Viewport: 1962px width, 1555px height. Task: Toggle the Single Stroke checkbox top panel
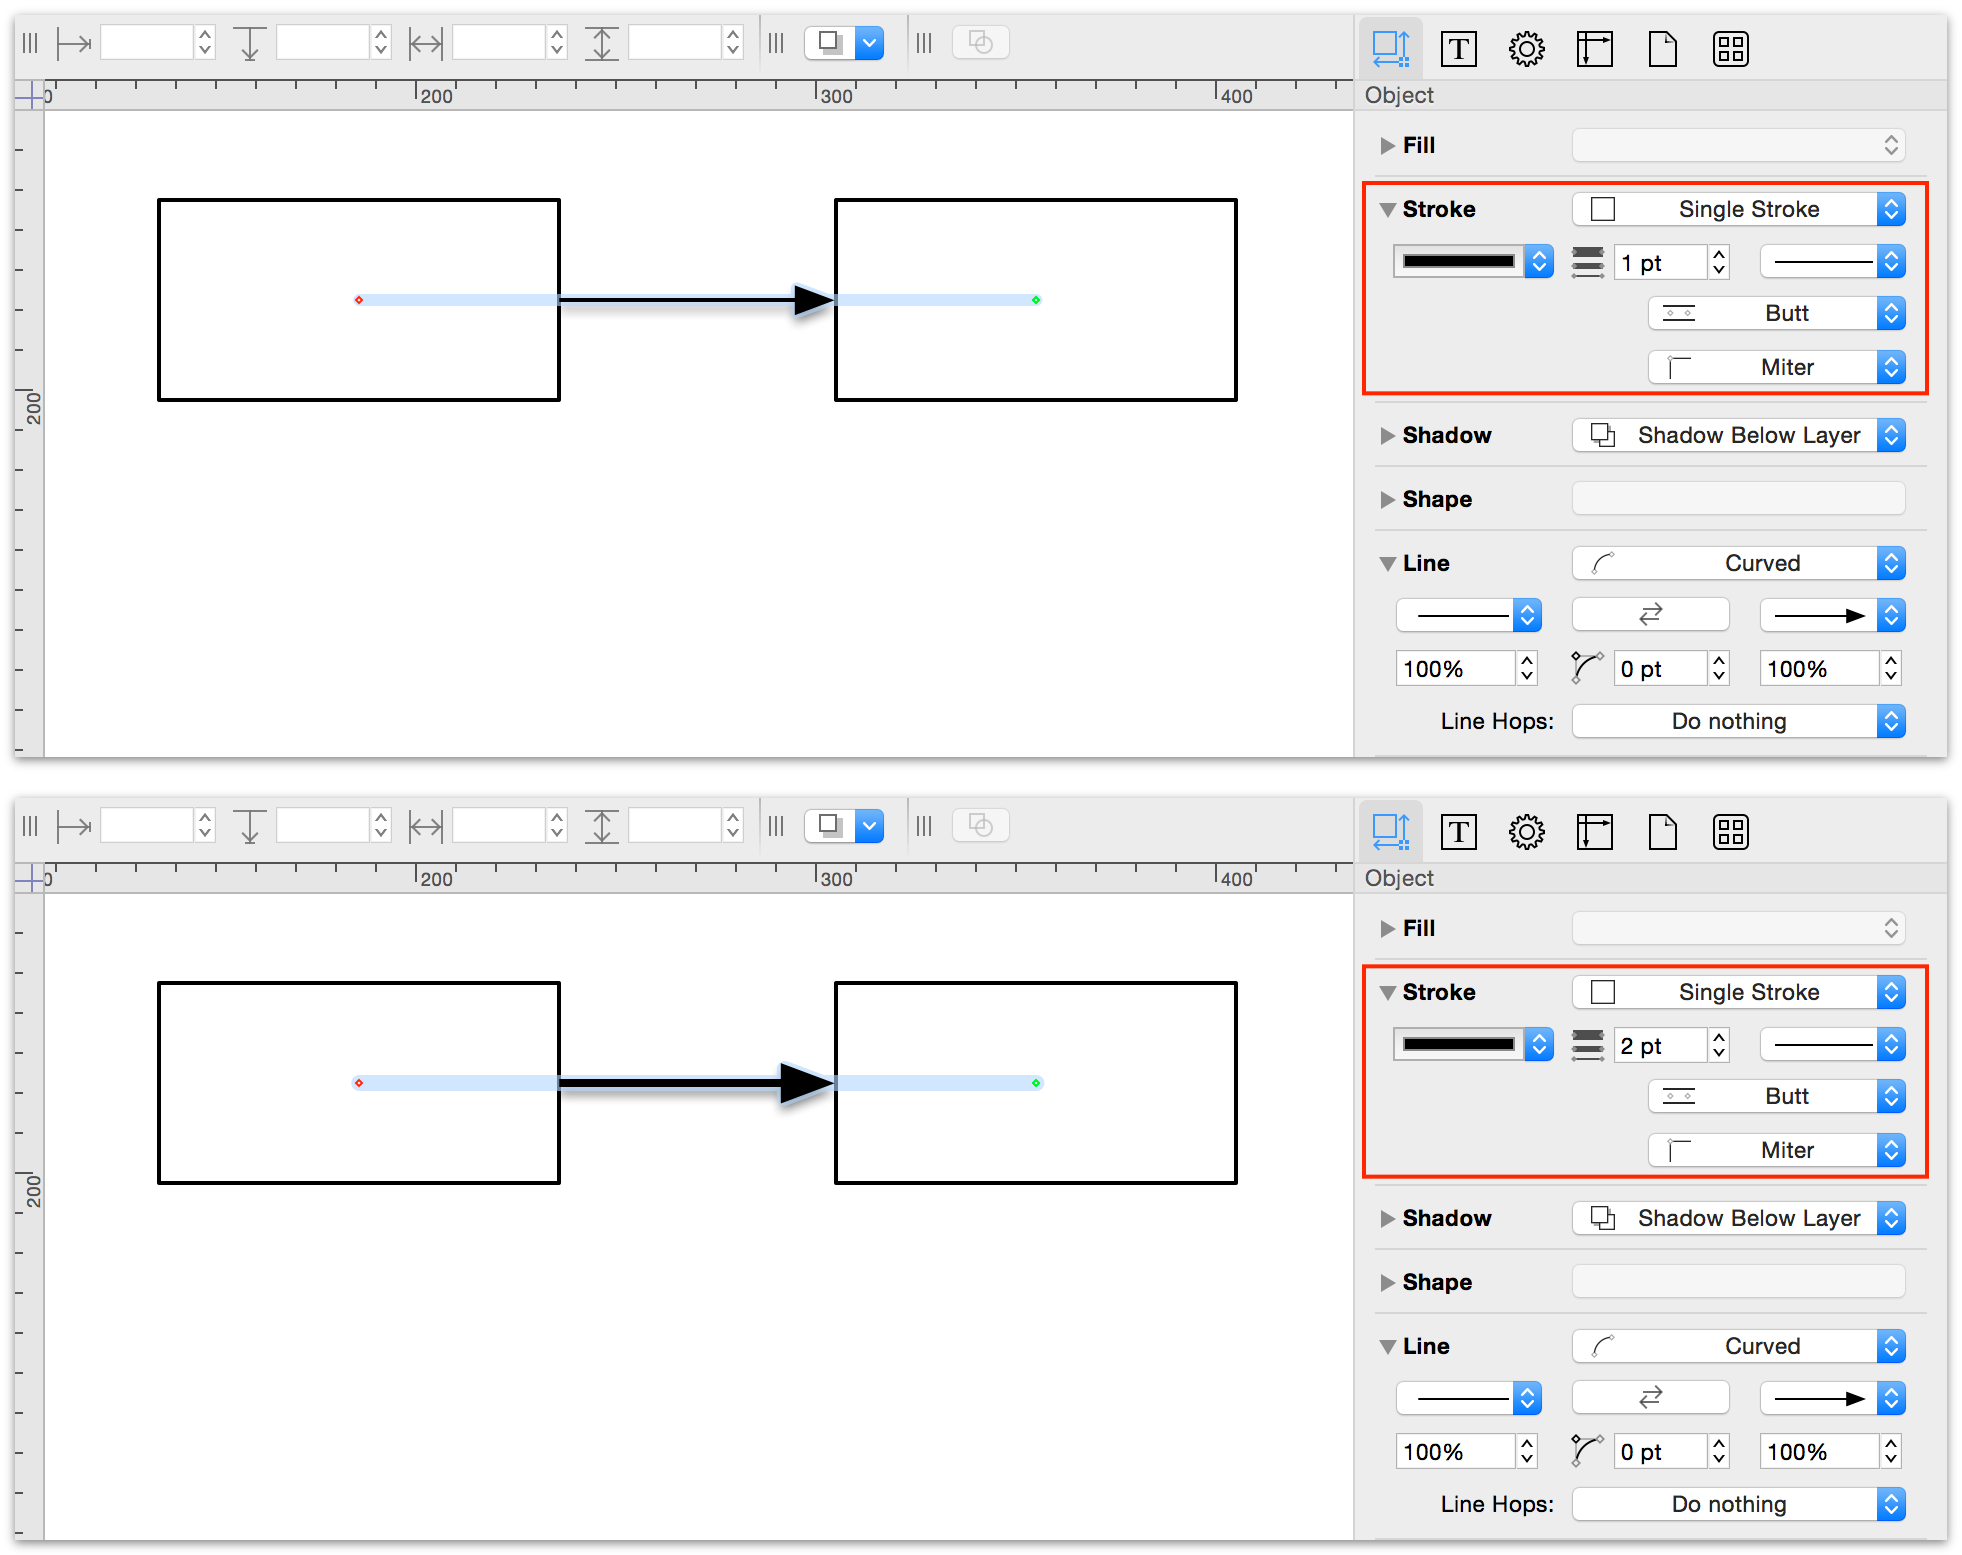click(x=1597, y=209)
